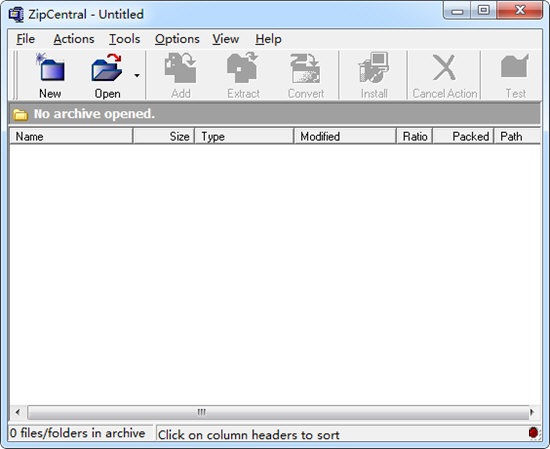The height and width of the screenshot is (449, 550).
Task: Close the ZipCentral window
Action: (520, 11)
